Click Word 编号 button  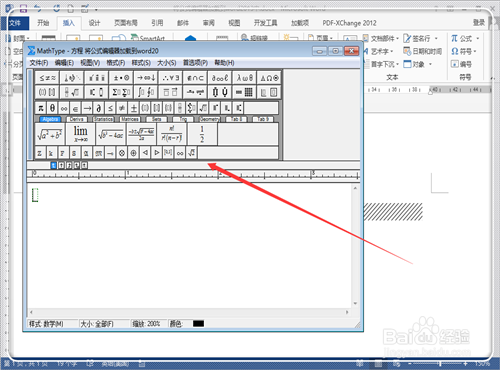[462, 64]
